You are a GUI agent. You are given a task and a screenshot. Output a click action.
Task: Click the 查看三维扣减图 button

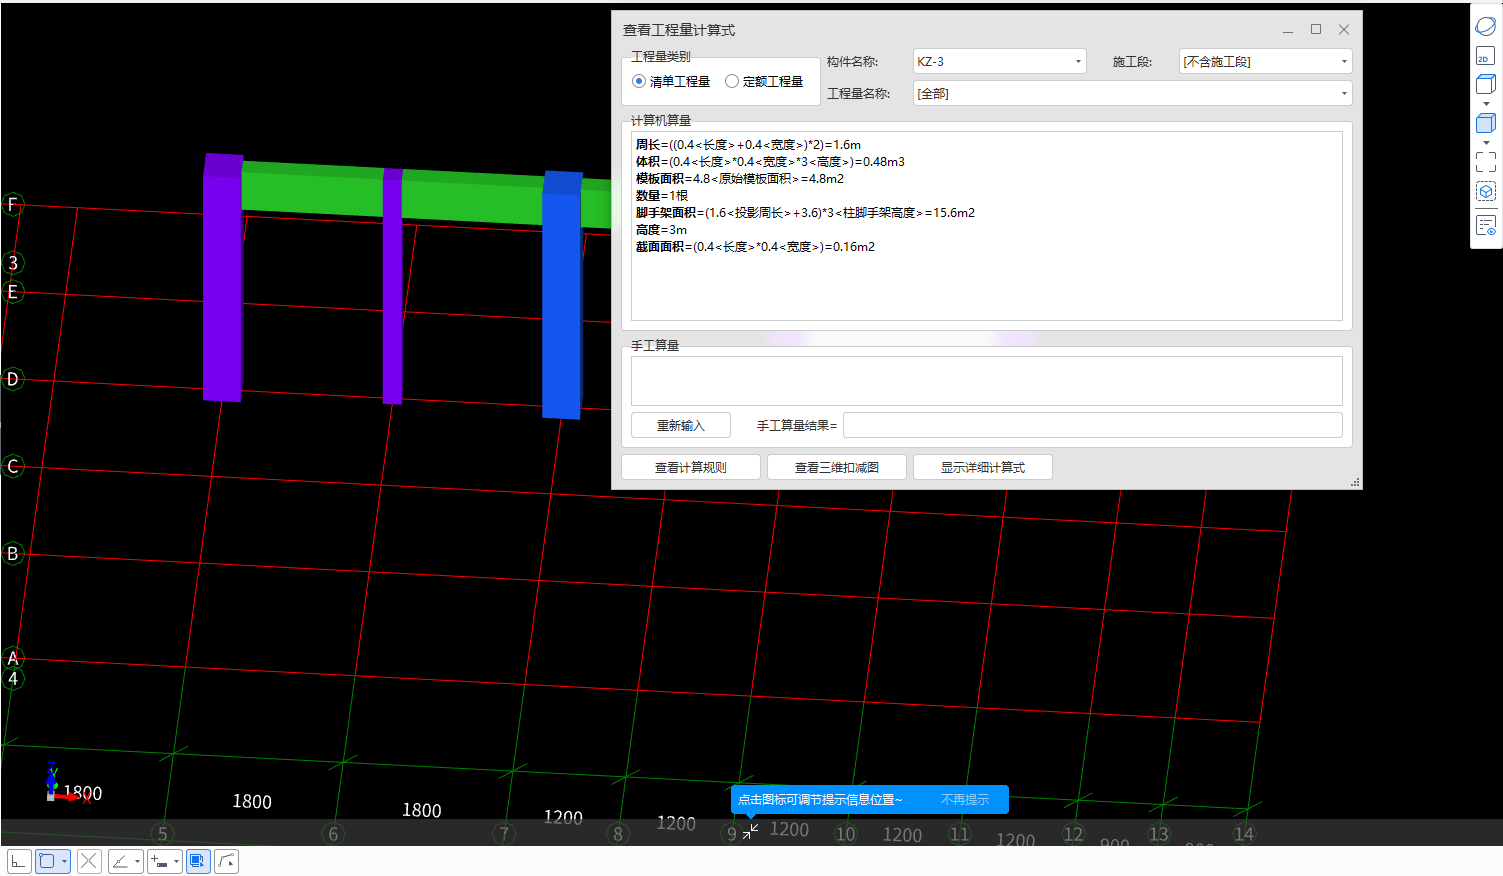tap(837, 467)
